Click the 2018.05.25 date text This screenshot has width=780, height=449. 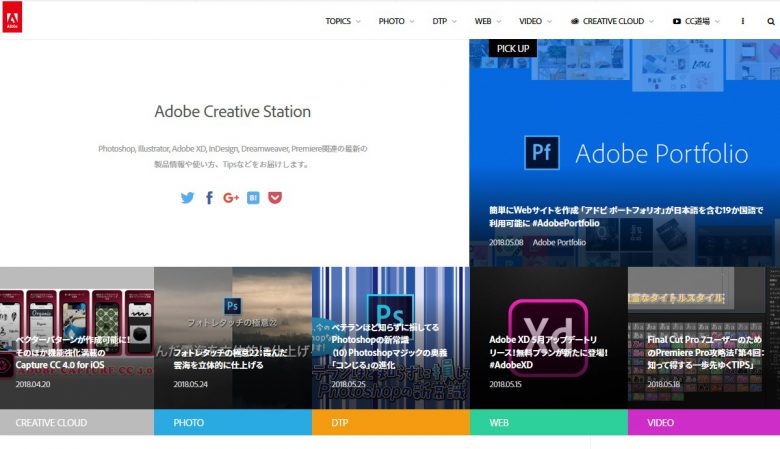pos(348,384)
